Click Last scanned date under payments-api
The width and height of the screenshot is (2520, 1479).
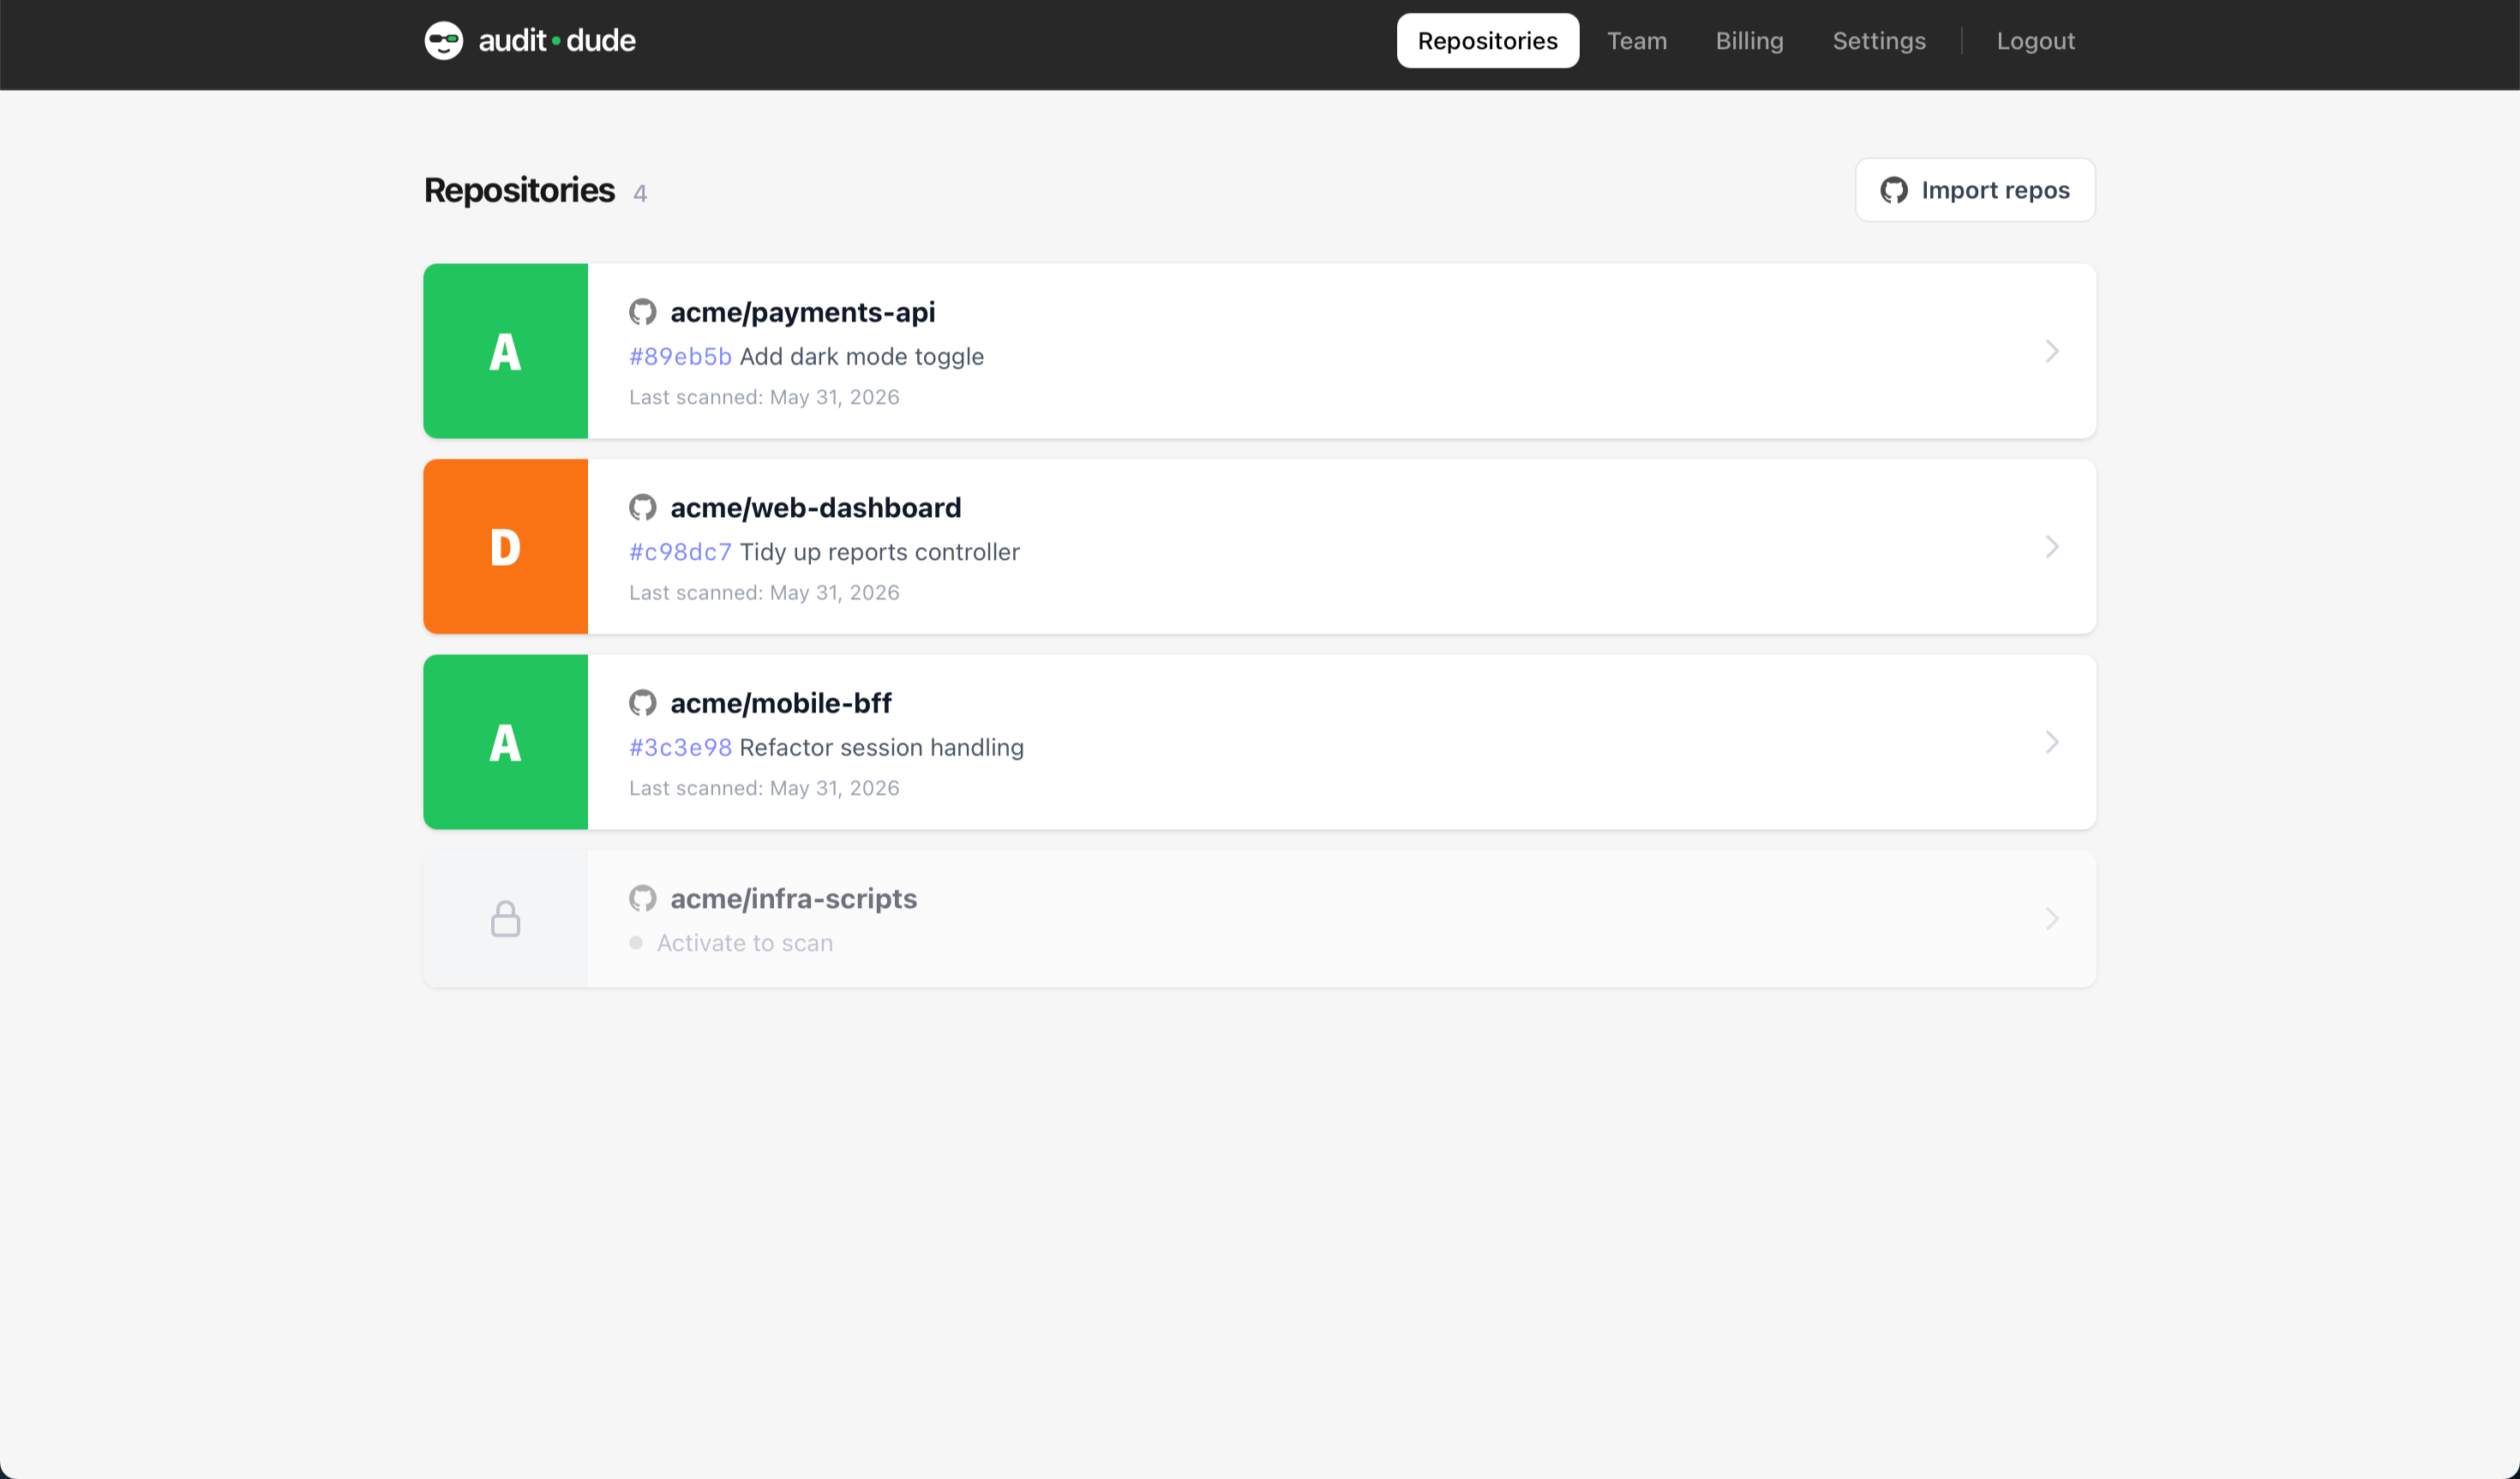coord(764,397)
